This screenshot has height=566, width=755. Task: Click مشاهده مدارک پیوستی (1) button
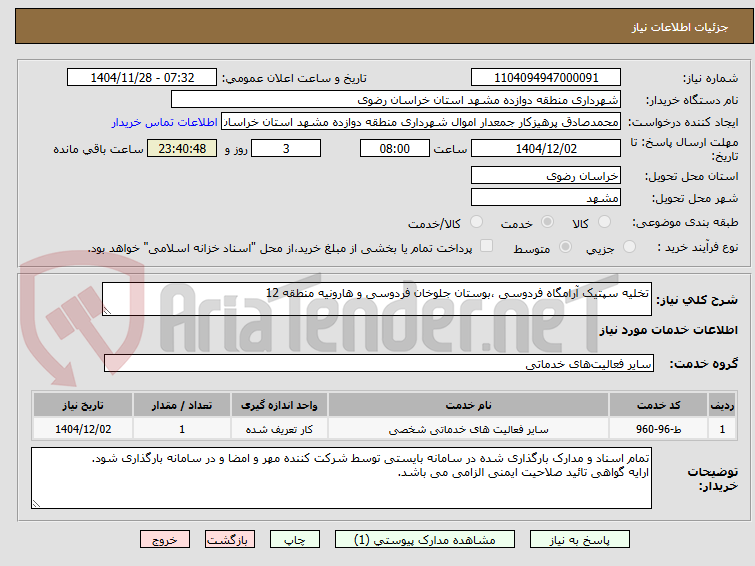(x=425, y=540)
